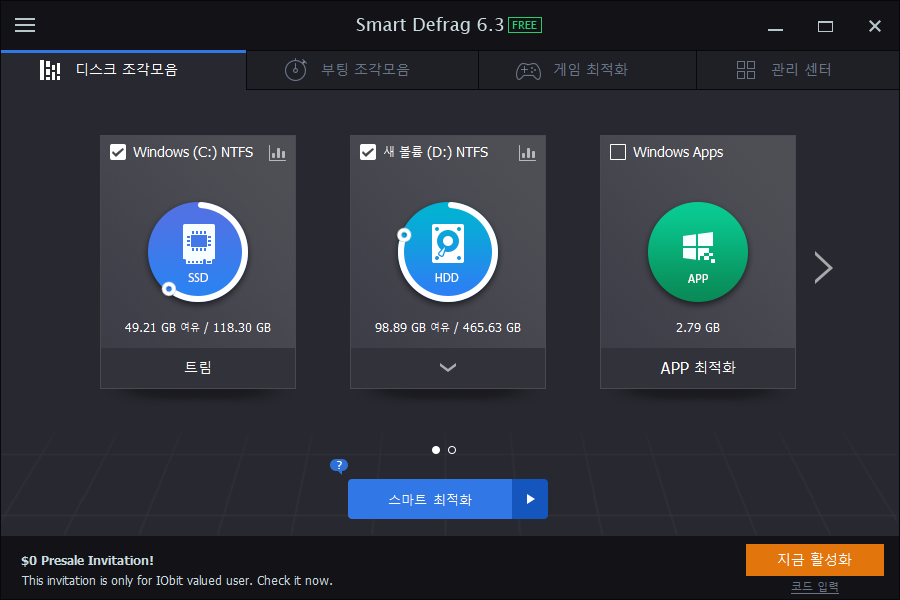Click APP 최적화 under Windows Apps
900x600 pixels.
click(698, 367)
